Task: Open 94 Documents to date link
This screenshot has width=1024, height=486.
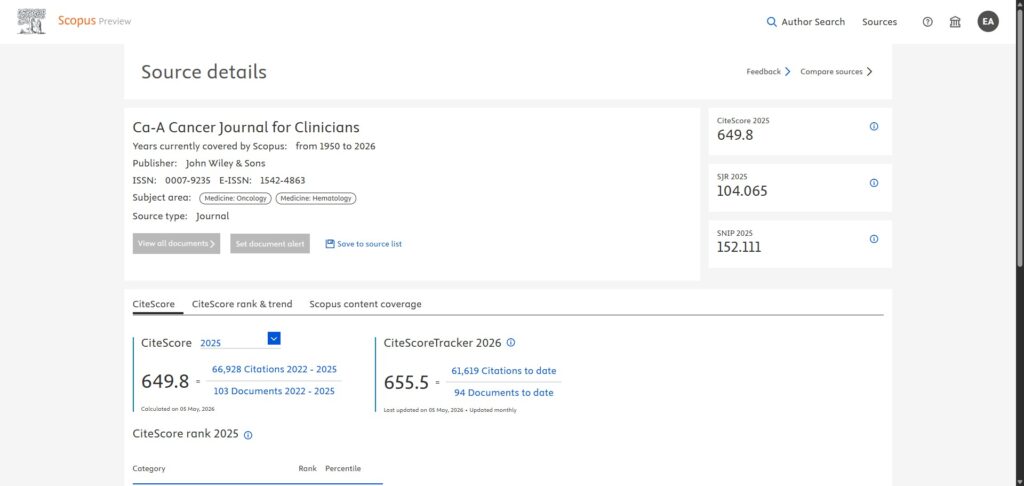Action: (x=504, y=393)
